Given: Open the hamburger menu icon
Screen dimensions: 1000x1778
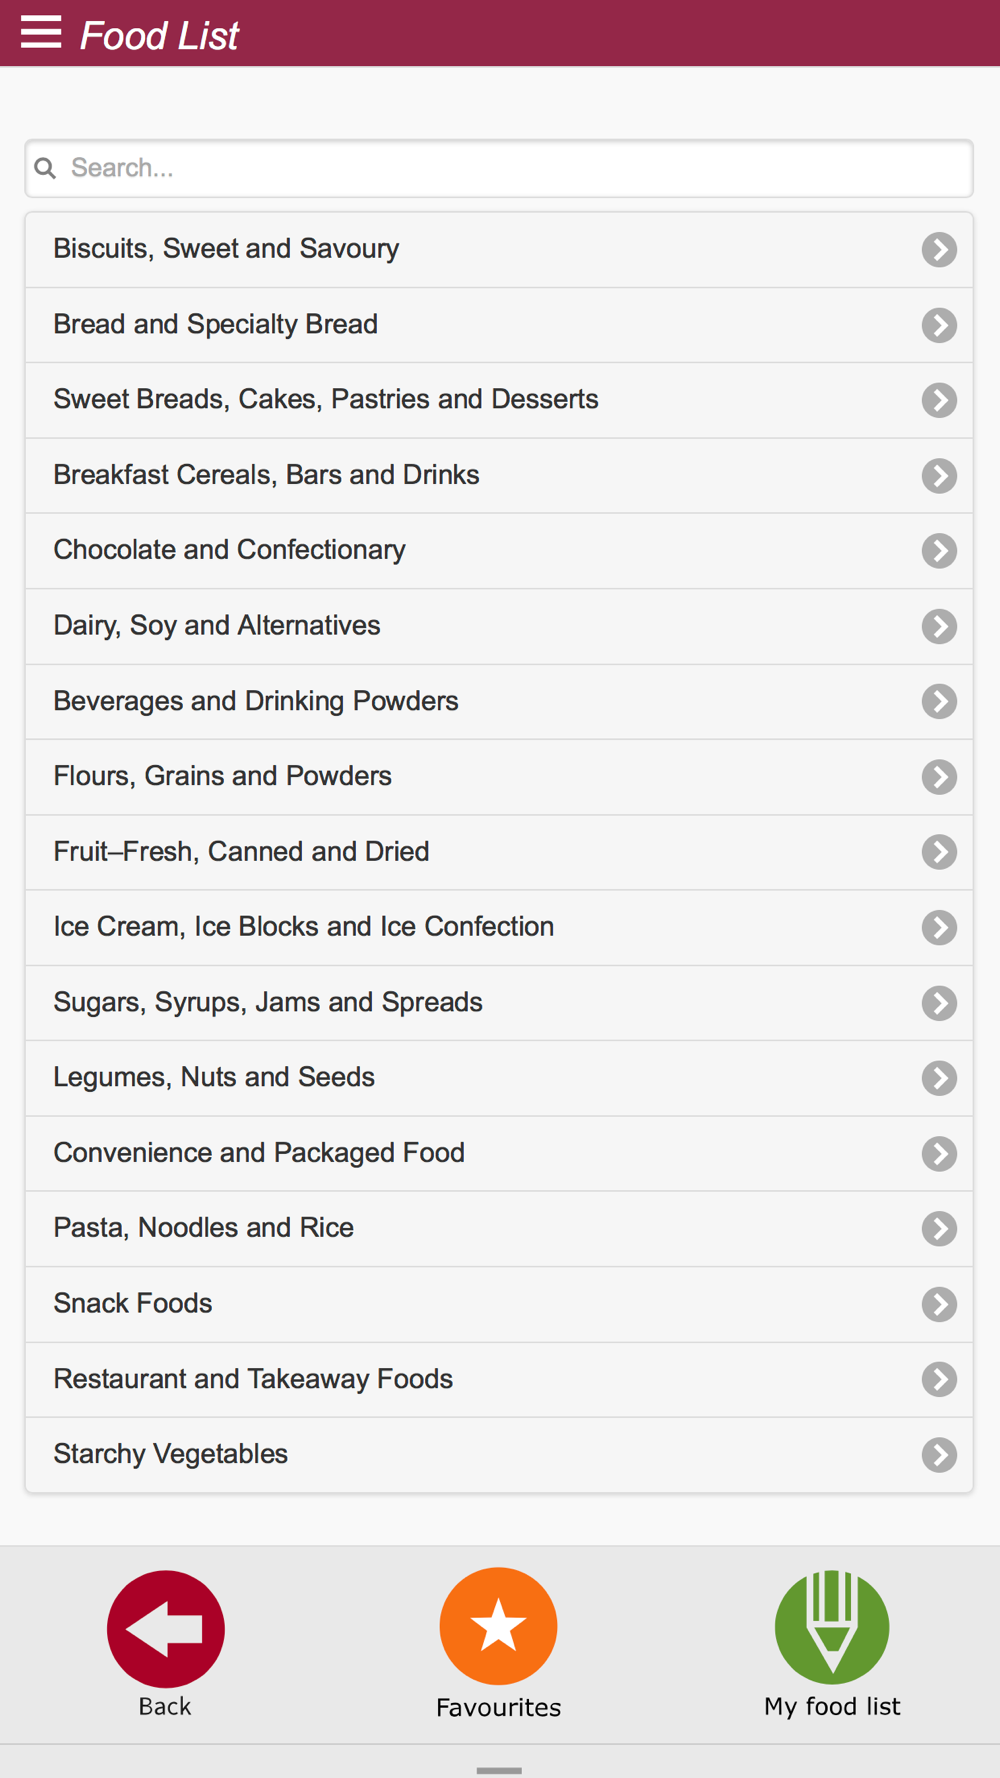Looking at the screenshot, I should pos(41,32).
